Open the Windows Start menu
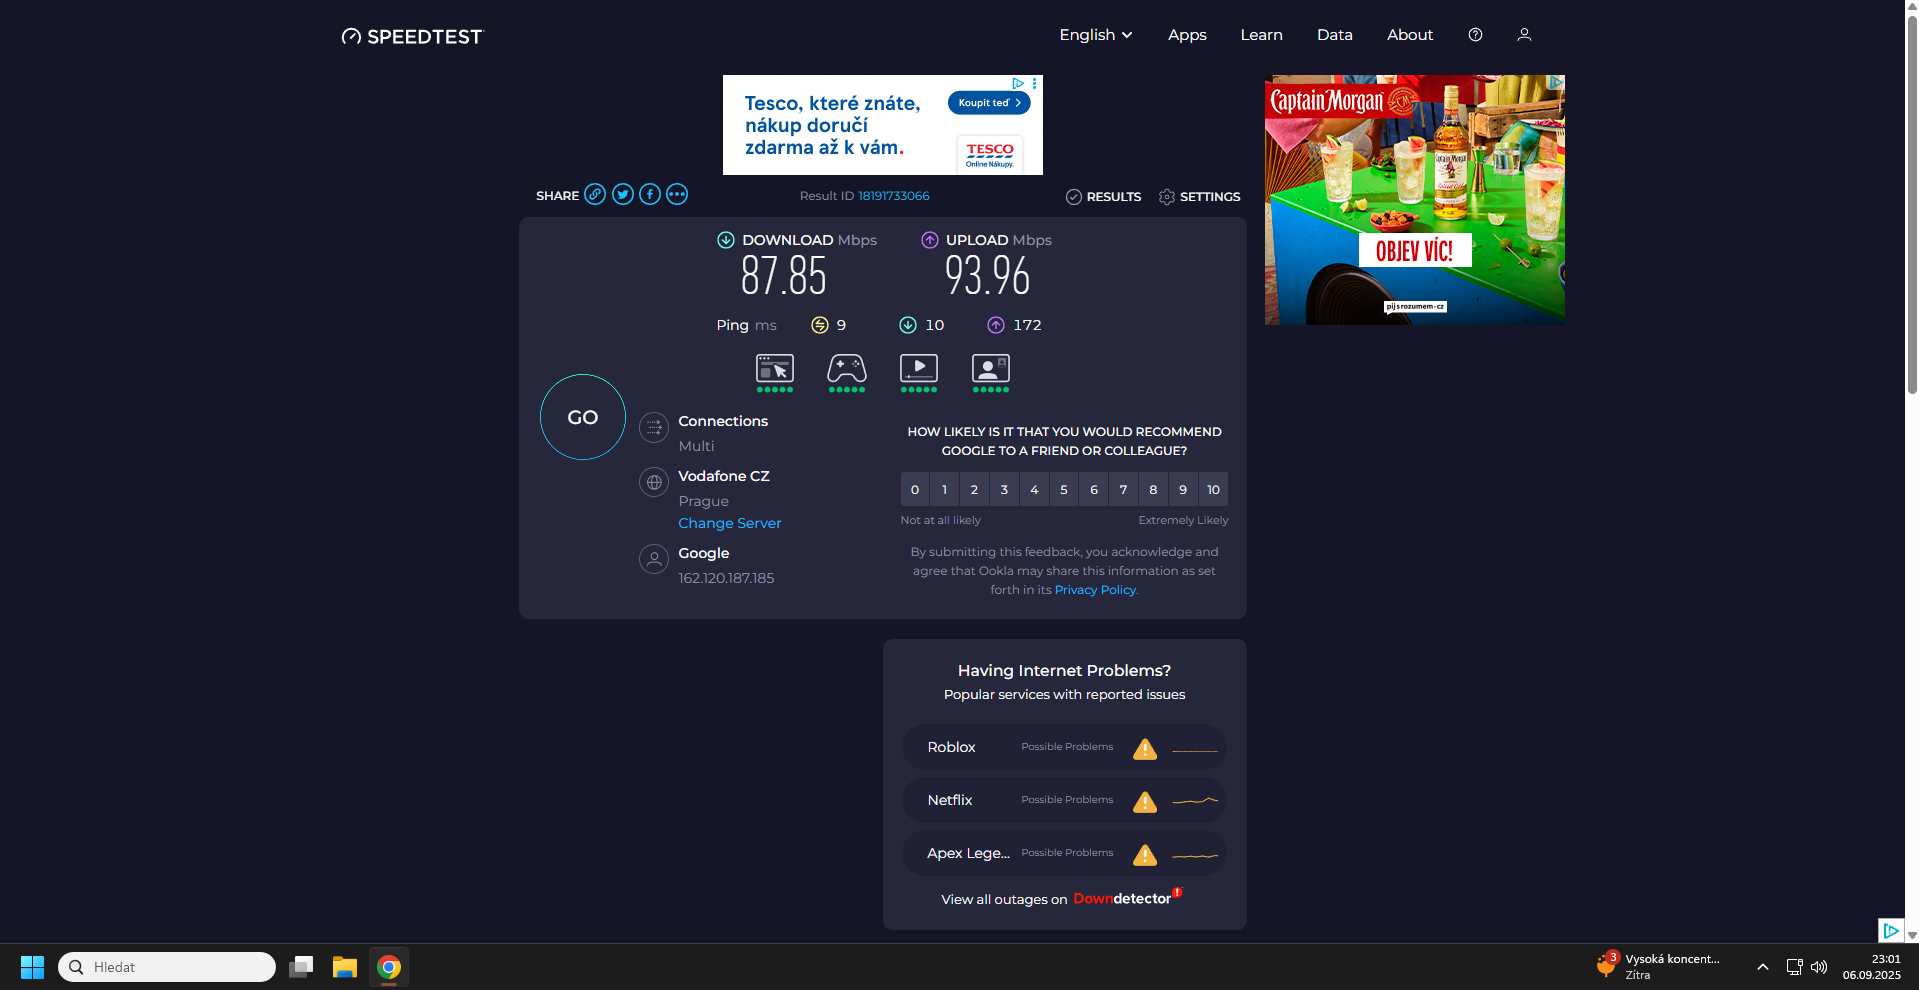The height and width of the screenshot is (990, 1919). pyautogui.click(x=32, y=967)
